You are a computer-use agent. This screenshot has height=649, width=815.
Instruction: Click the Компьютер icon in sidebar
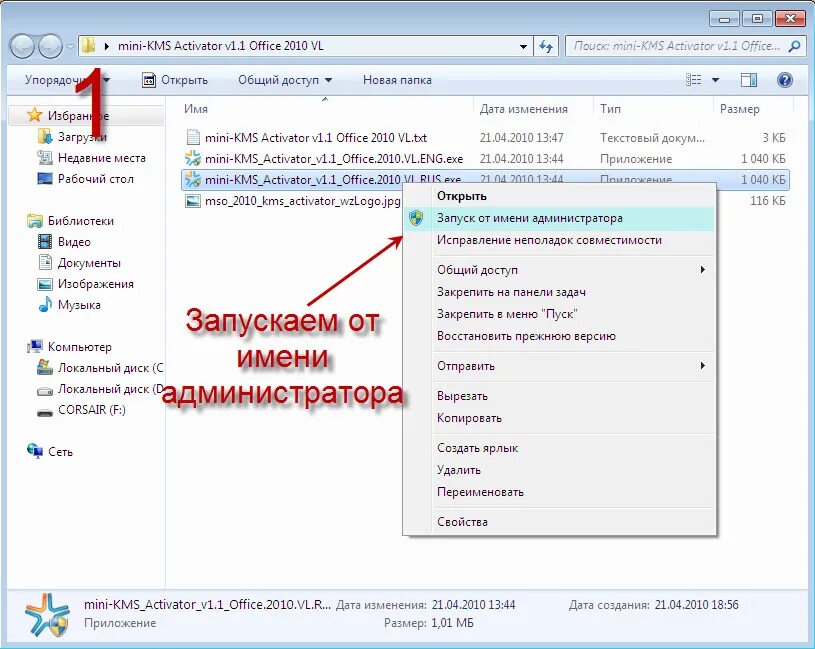(x=35, y=347)
